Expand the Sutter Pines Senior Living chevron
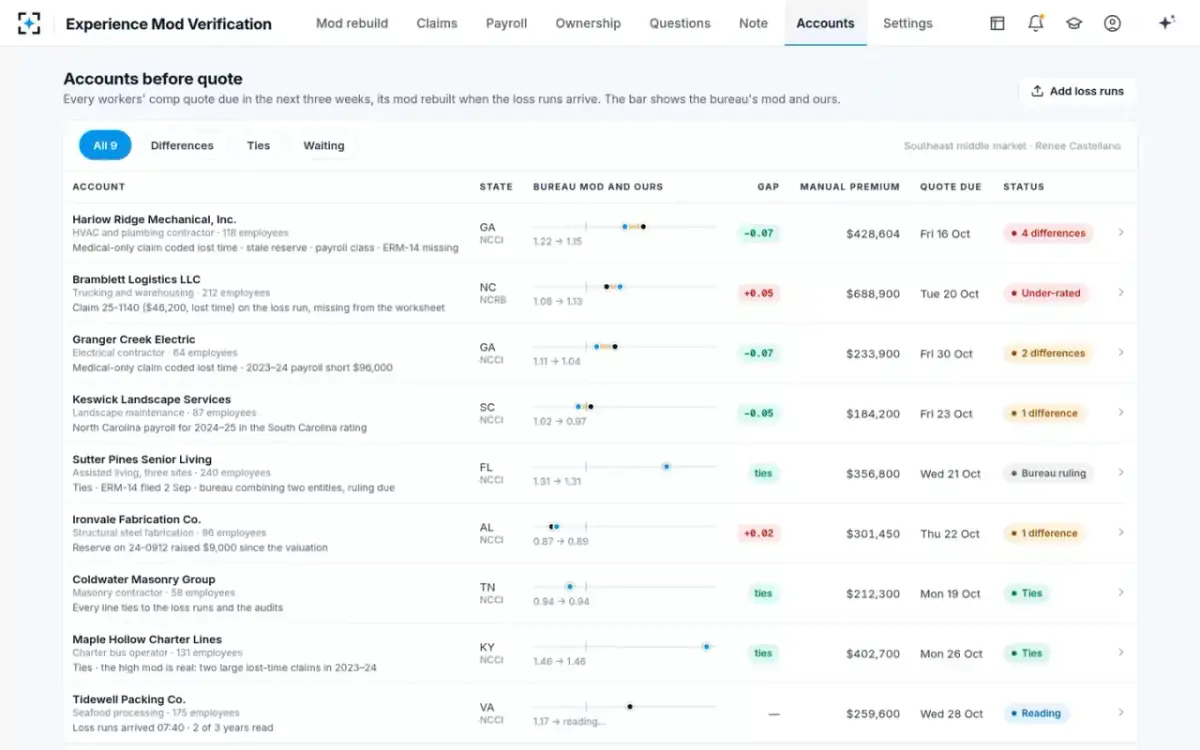 coord(1121,472)
